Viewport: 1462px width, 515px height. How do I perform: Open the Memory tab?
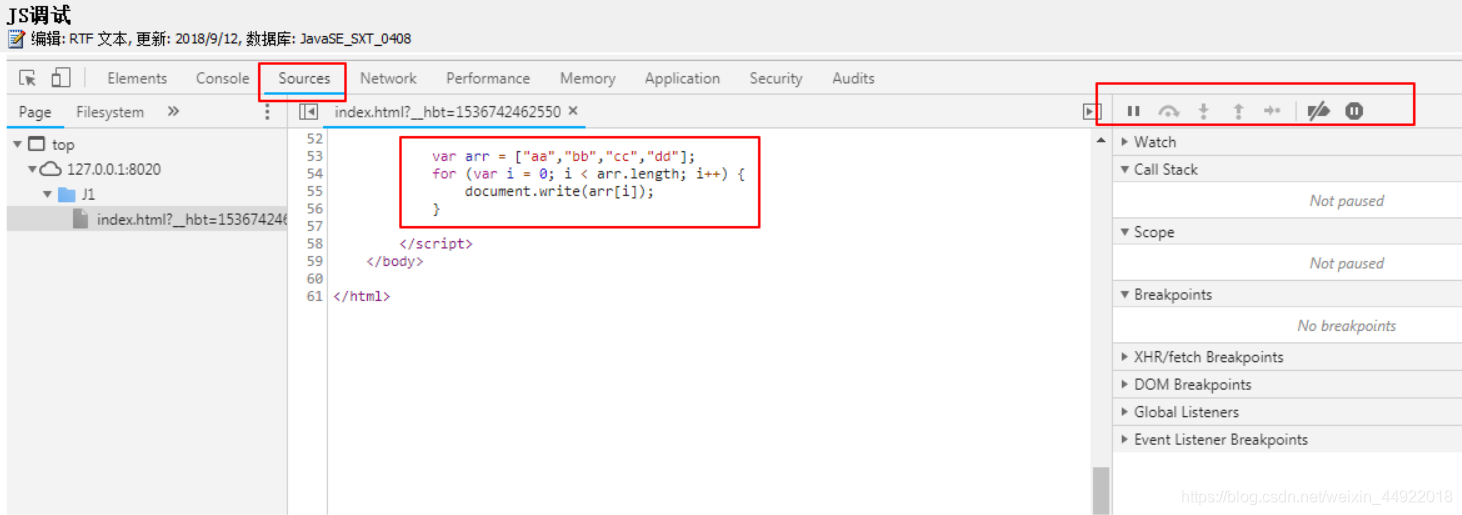pos(587,78)
